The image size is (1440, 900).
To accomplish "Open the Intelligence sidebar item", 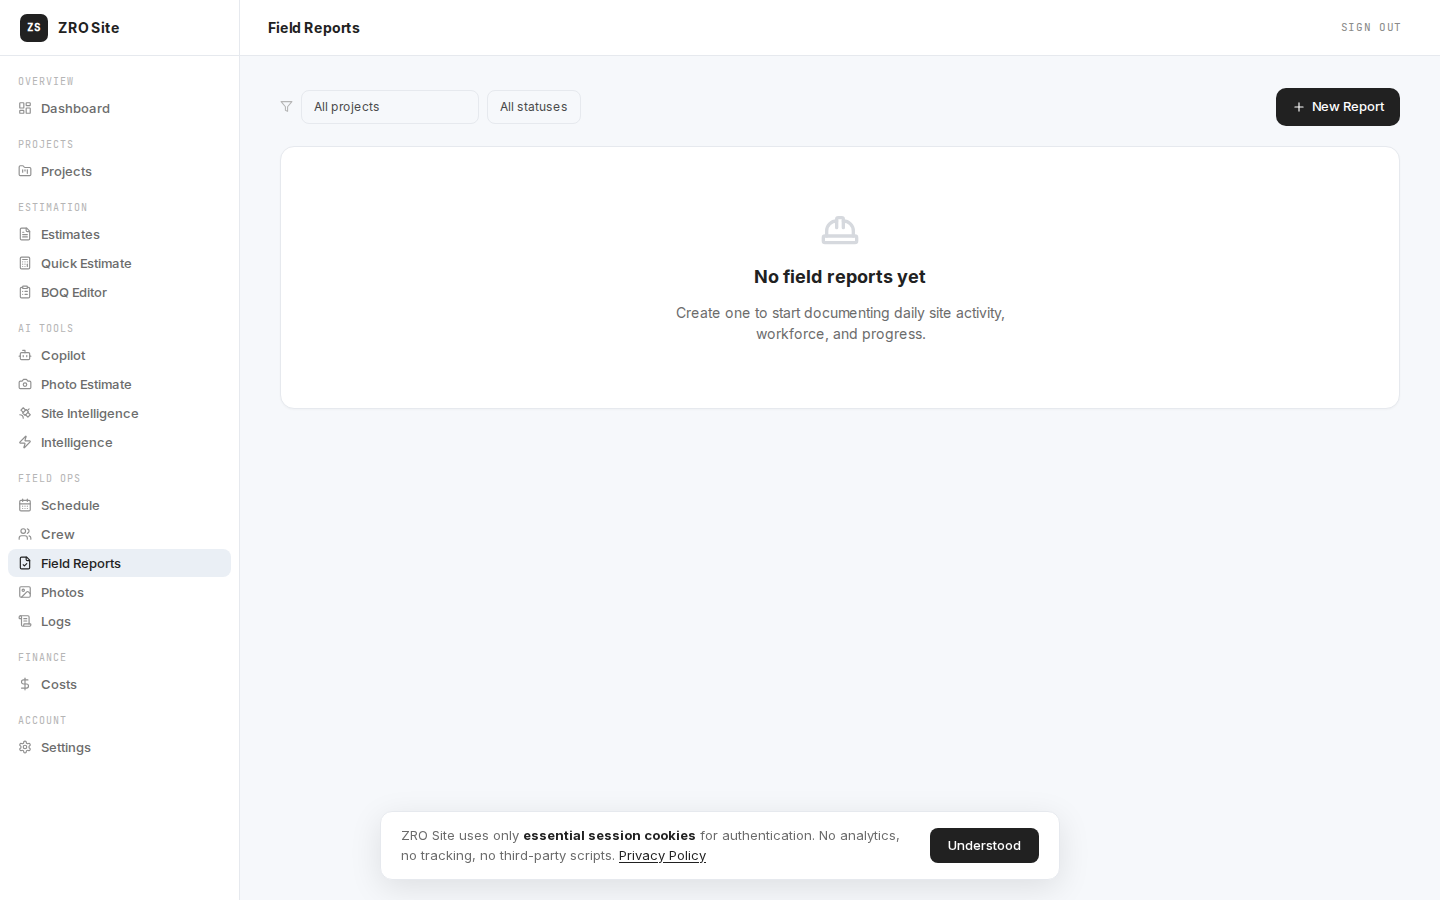I will tap(119, 442).
